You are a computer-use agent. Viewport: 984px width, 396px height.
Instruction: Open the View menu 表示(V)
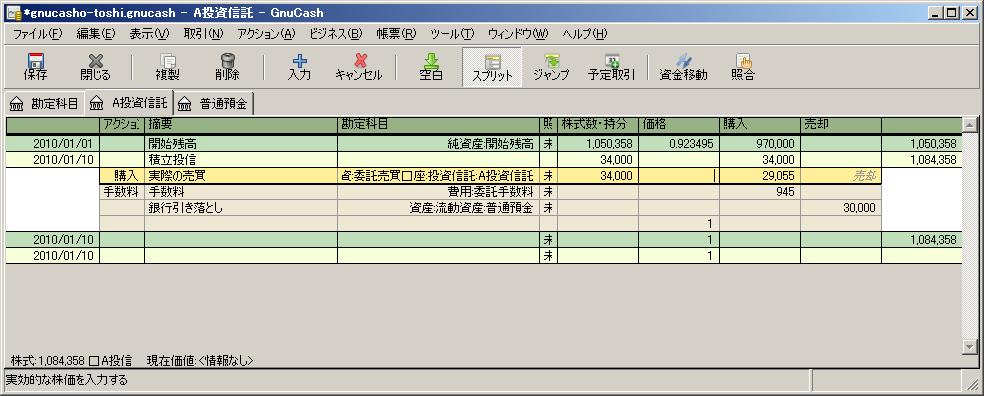[149, 34]
